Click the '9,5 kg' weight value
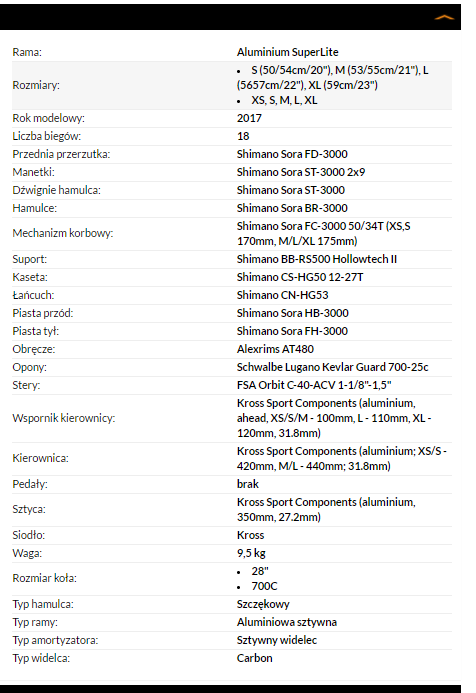The image size is (476, 693). [251, 553]
